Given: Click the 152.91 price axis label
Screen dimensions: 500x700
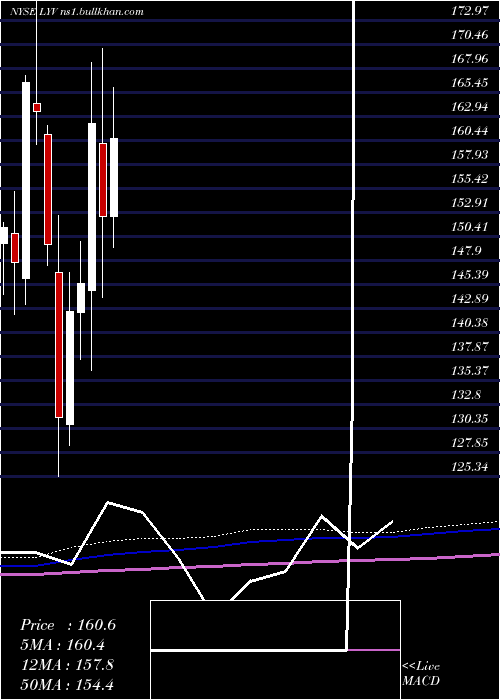Looking at the screenshot, I should 470,203.
